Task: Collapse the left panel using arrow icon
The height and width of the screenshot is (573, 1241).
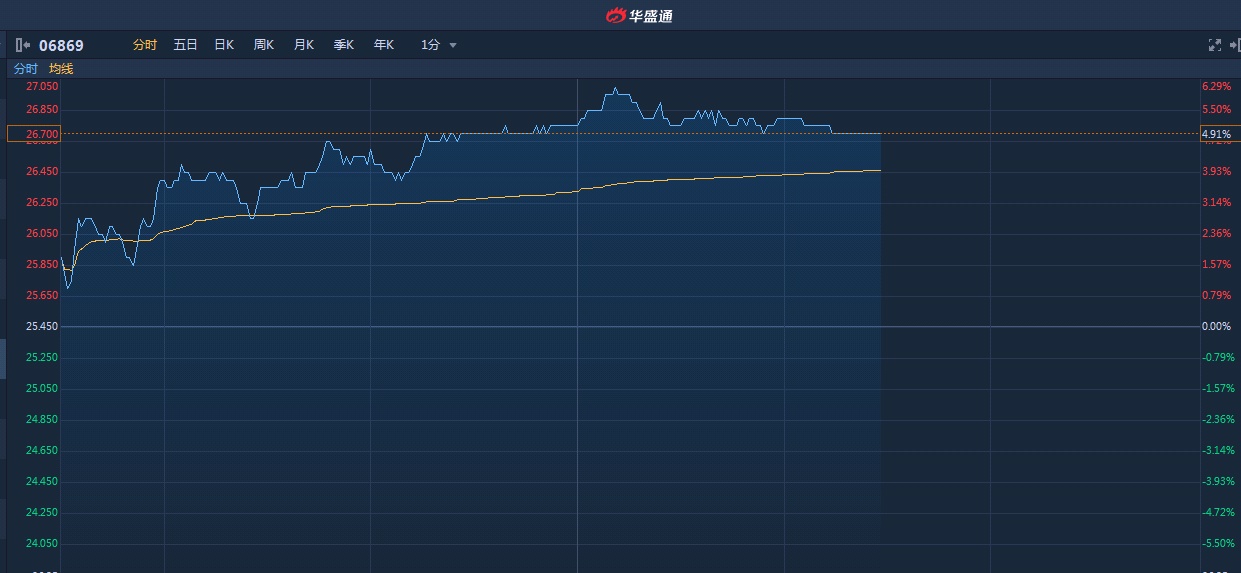Action: tap(23, 45)
